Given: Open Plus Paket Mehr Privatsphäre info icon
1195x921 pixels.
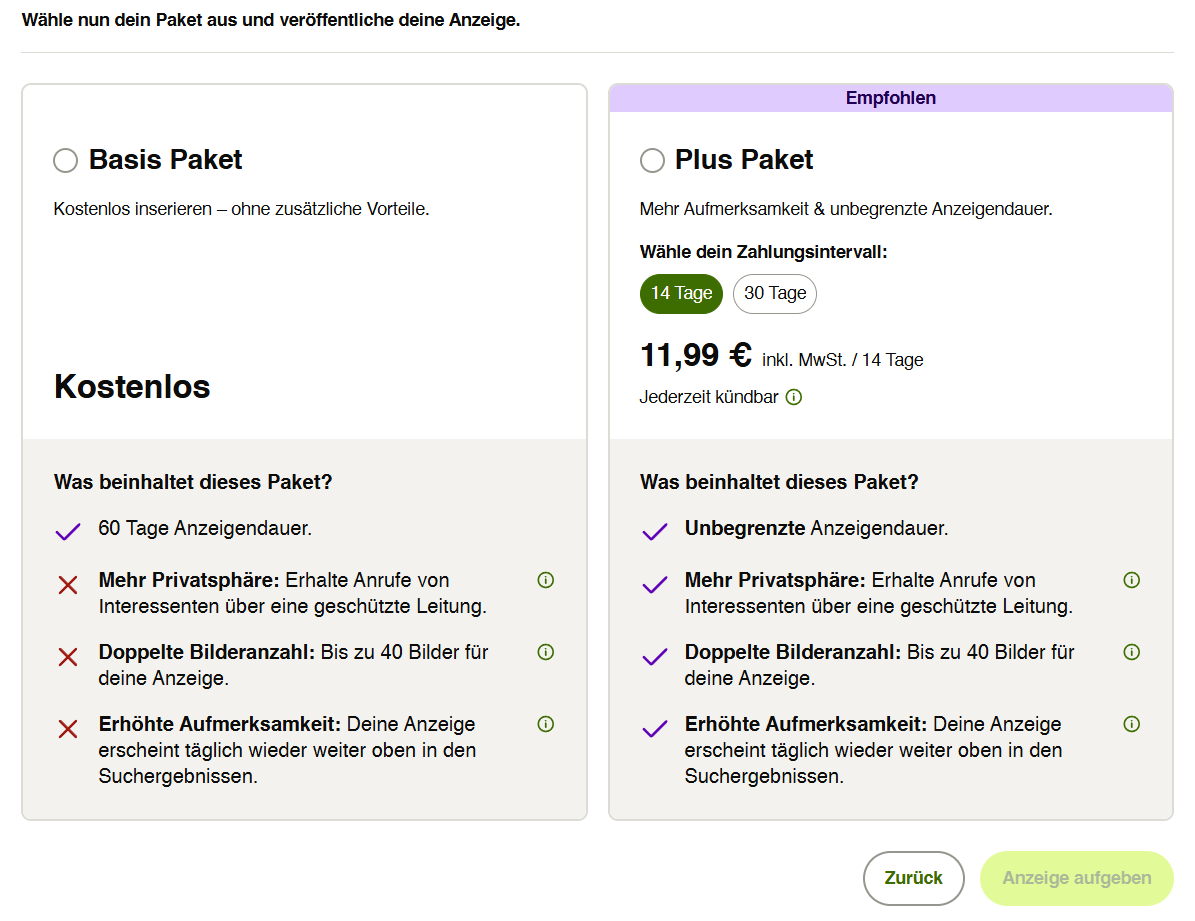Looking at the screenshot, I should [1132, 580].
